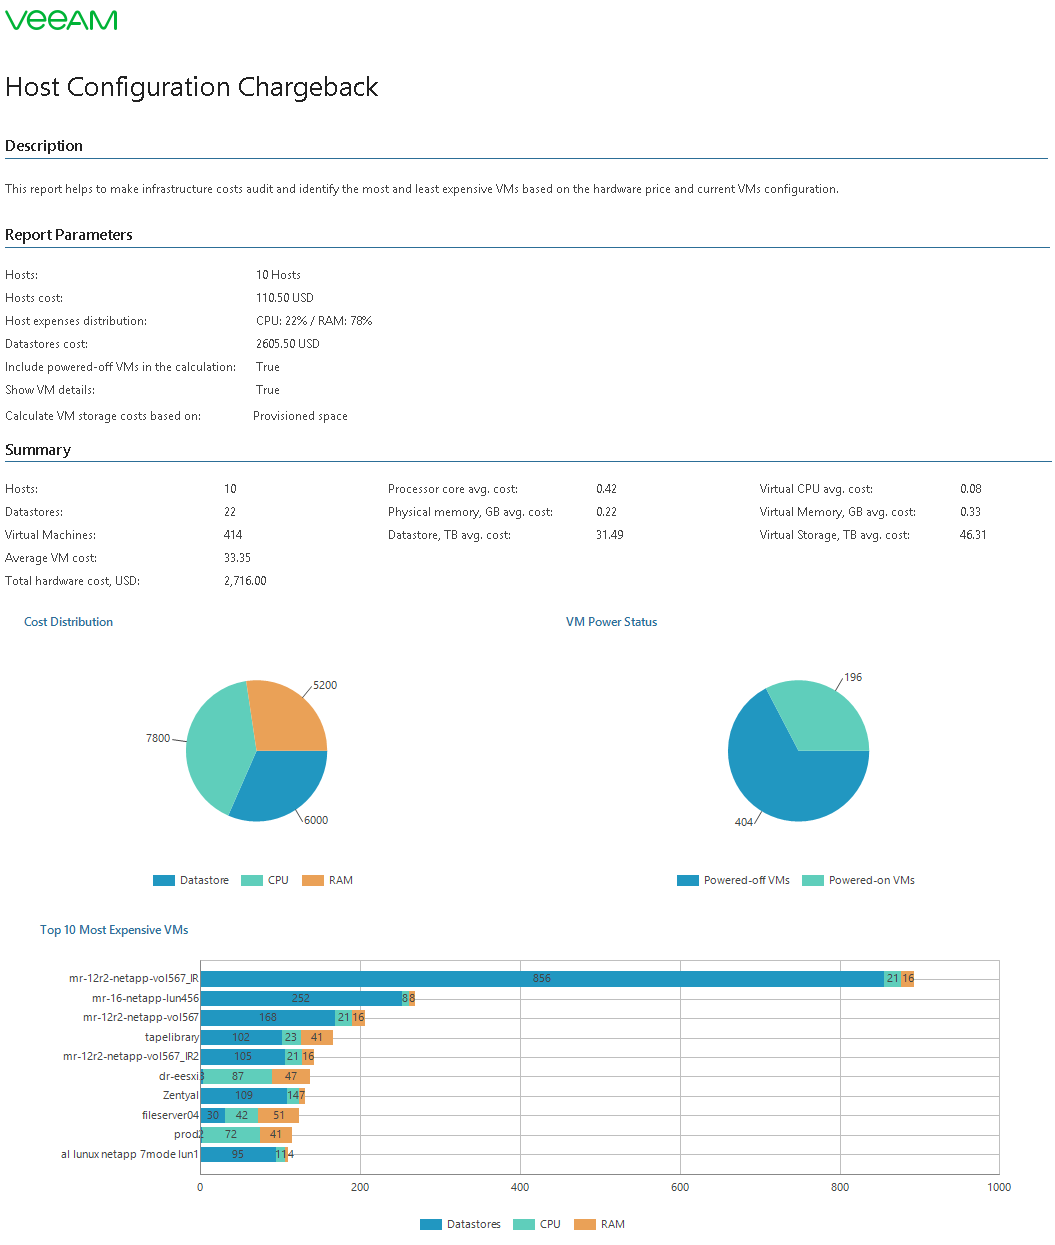Select the RAM legend icon below the bar chart

point(585,1223)
